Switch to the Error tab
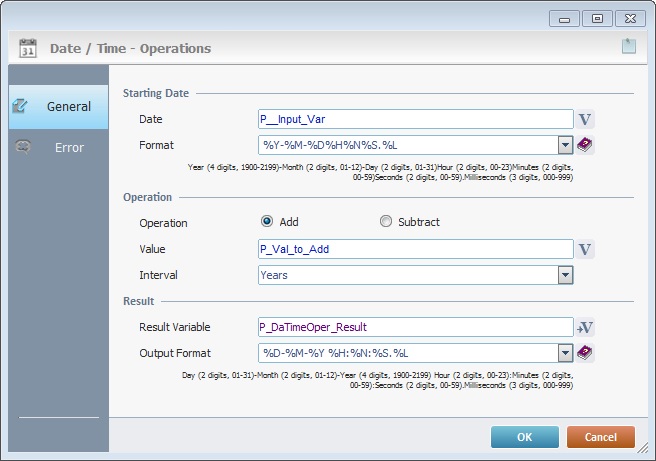 [58, 147]
